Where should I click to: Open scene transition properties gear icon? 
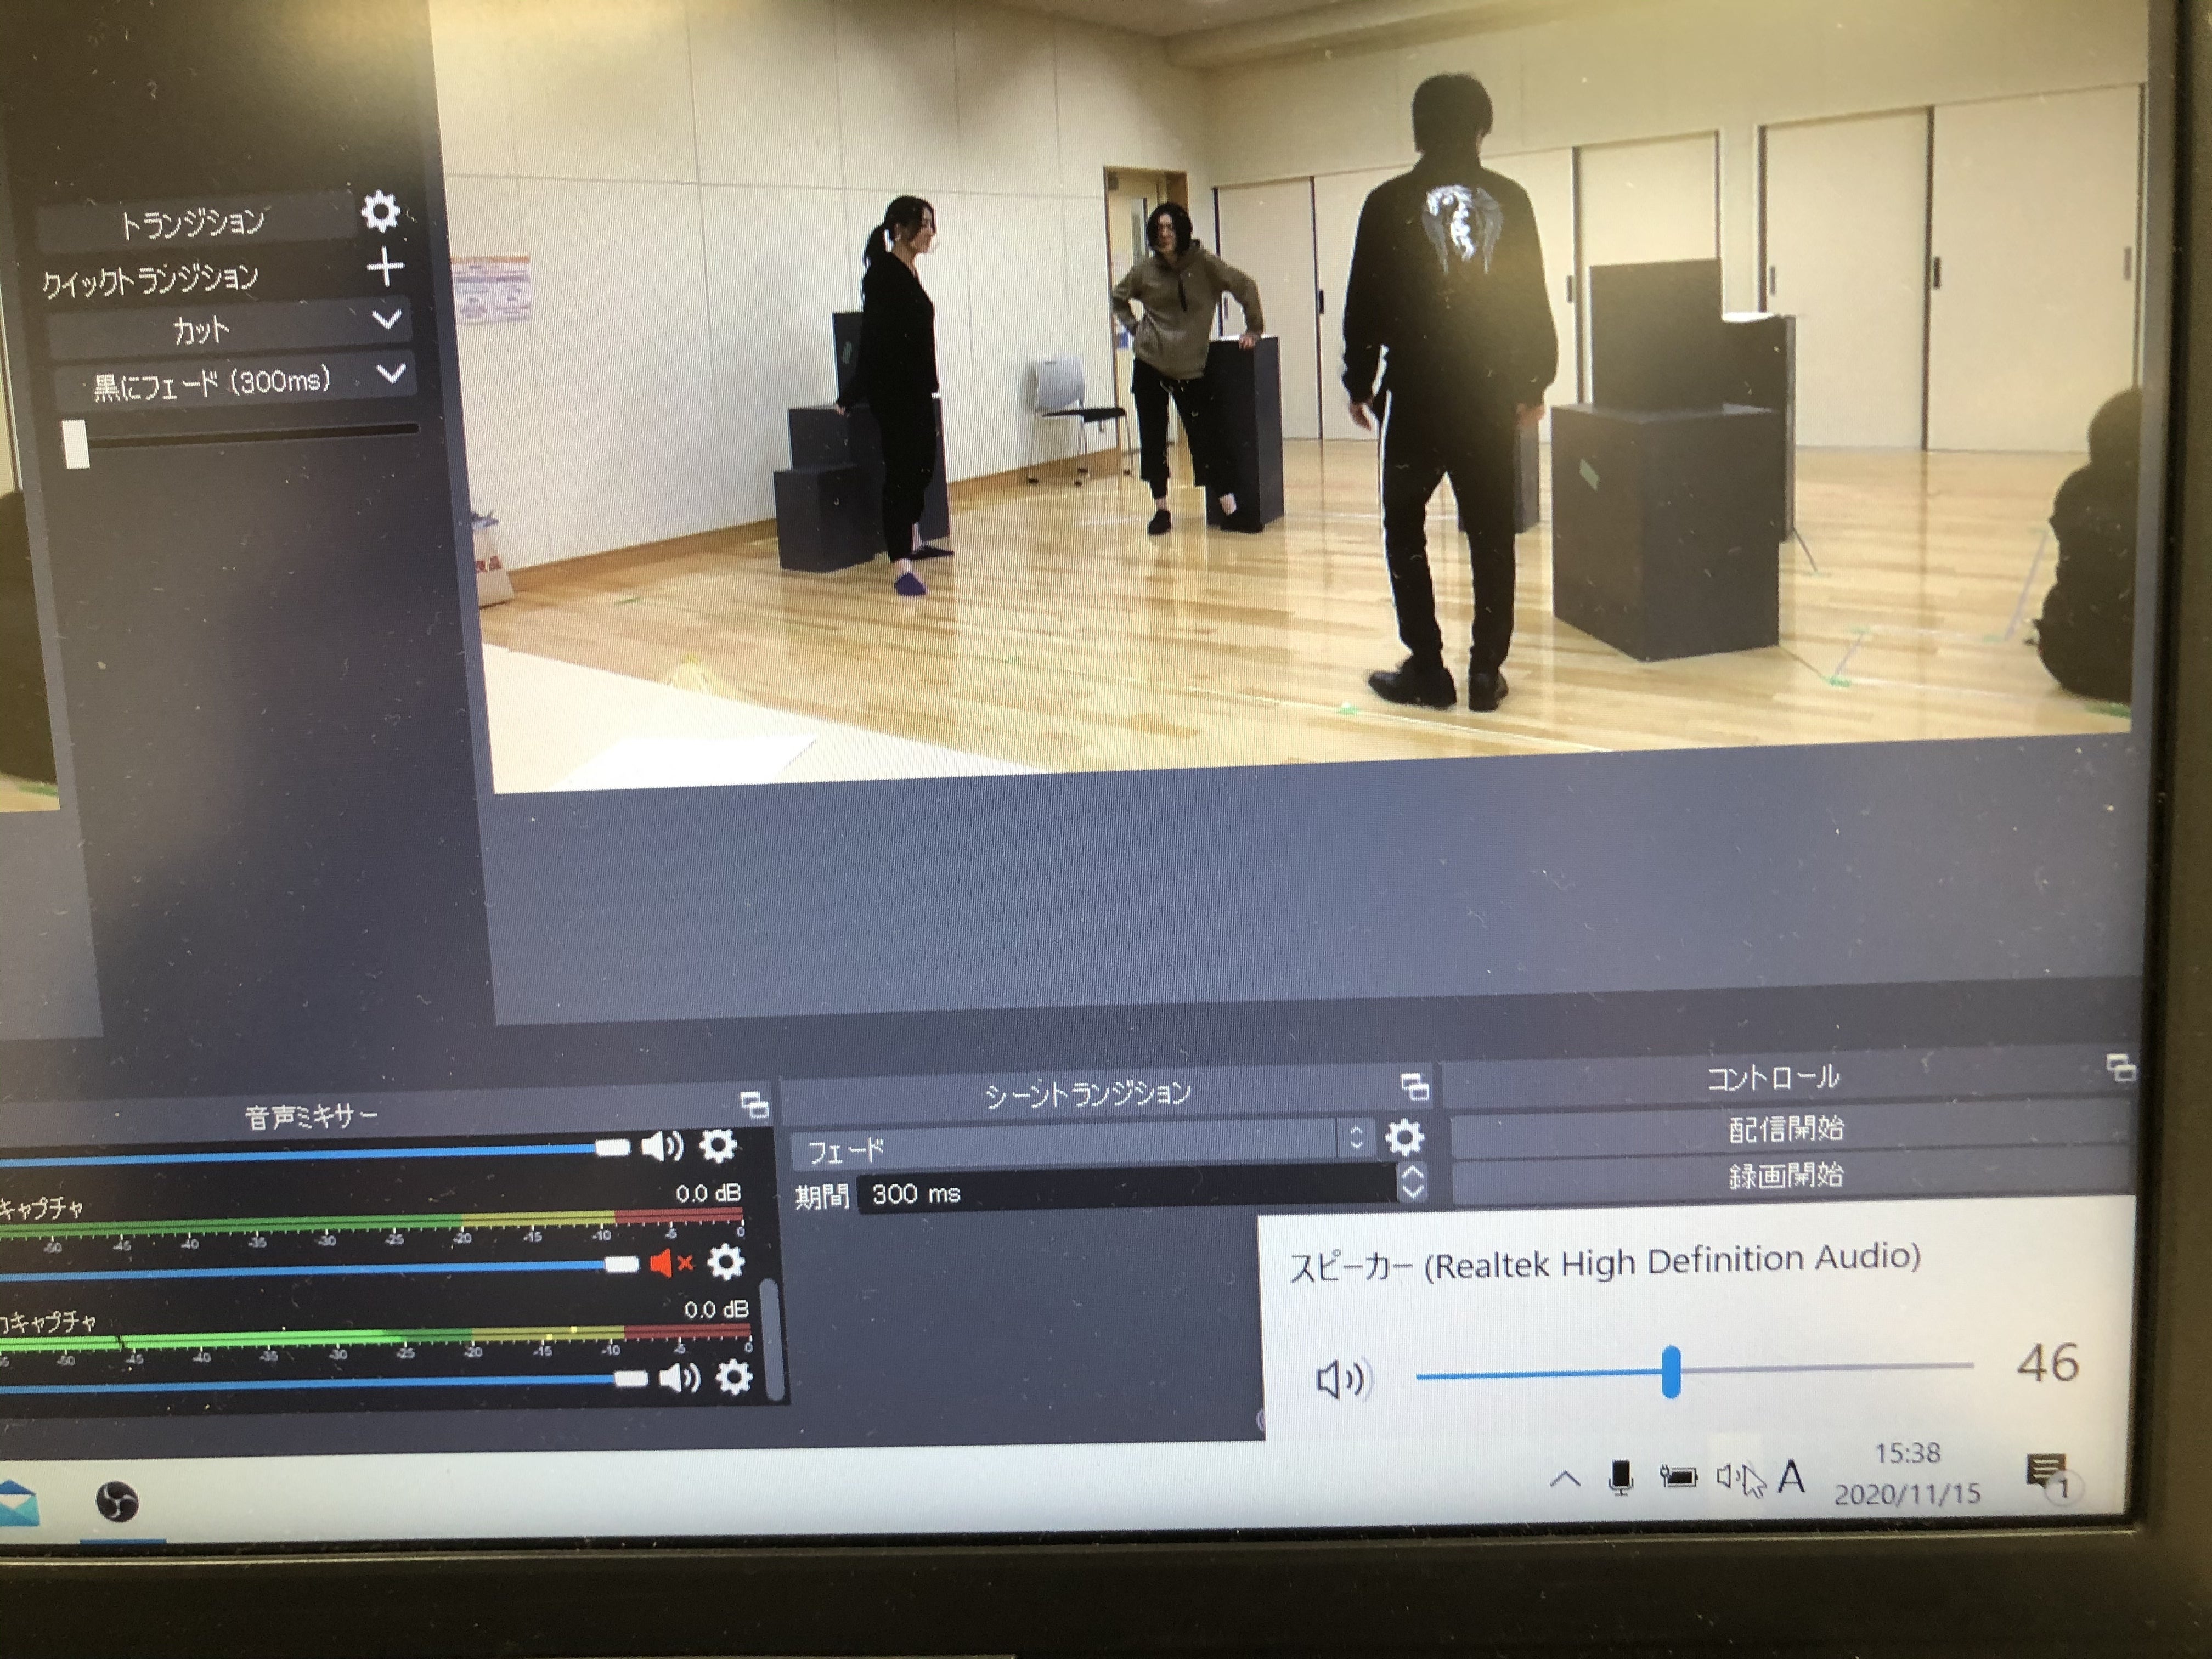click(1404, 1137)
